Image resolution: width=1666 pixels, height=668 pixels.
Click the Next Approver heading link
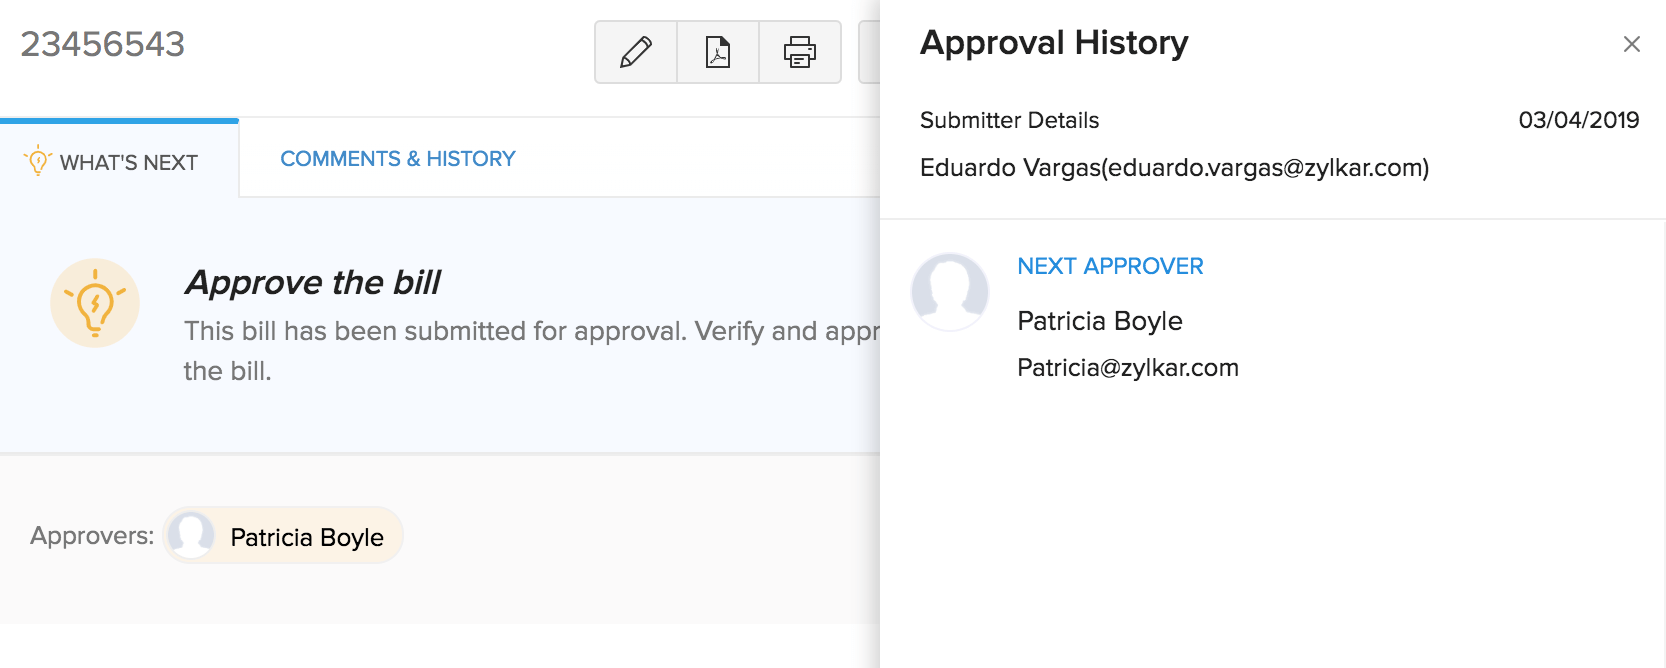tap(1110, 266)
